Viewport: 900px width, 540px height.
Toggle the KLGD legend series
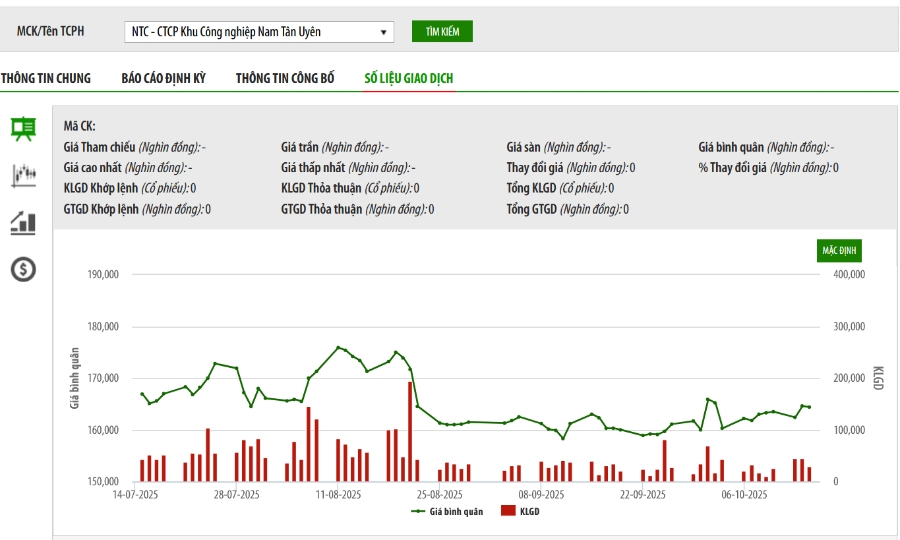pos(524,511)
